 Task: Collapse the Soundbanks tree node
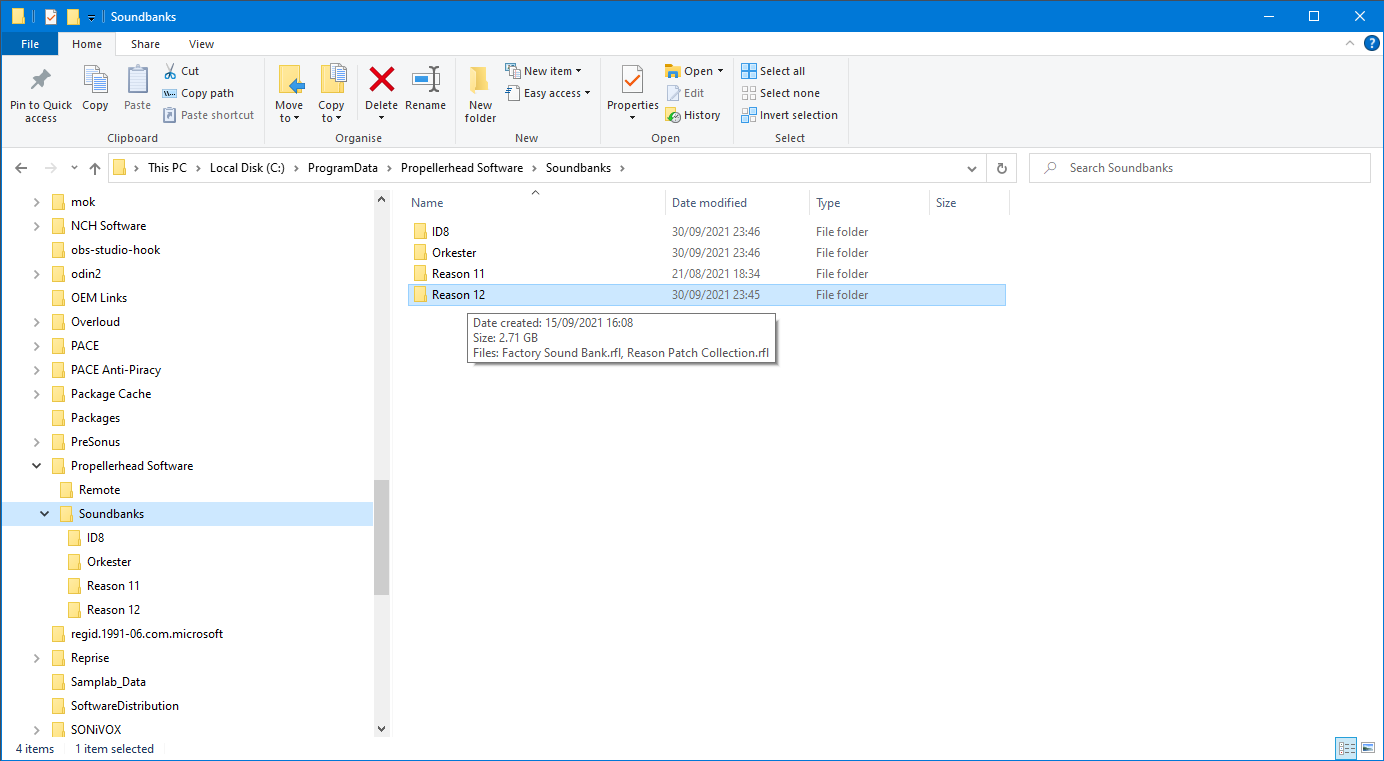45,514
